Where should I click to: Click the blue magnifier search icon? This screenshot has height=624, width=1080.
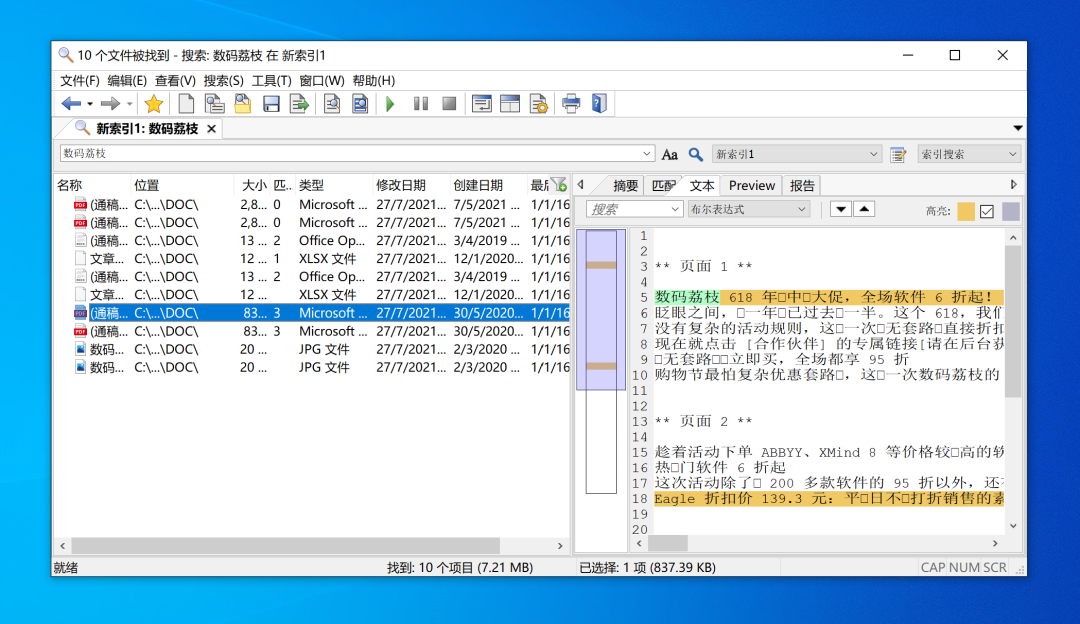pyautogui.click(x=696, y=154)
